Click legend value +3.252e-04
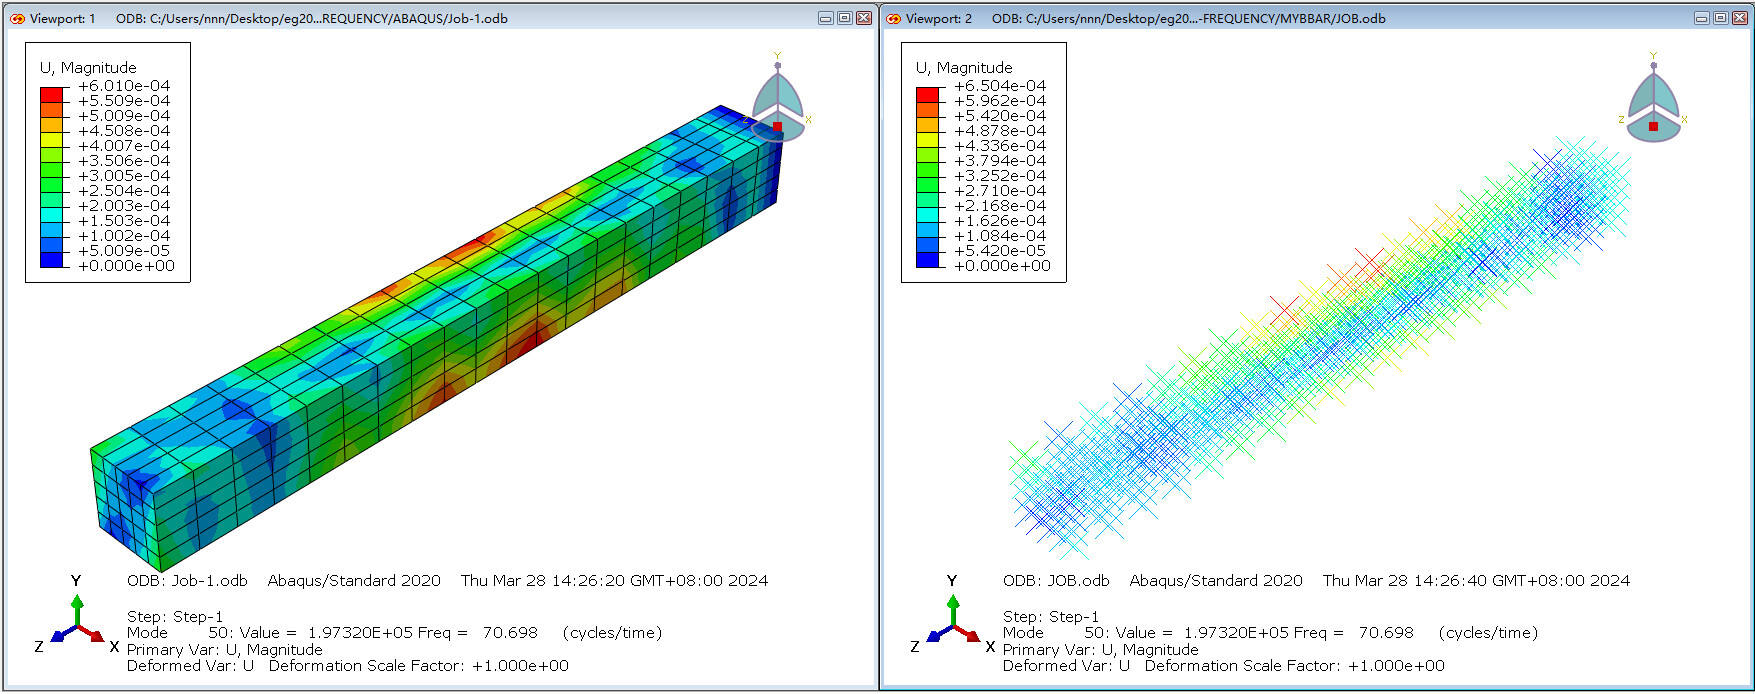The image size is (1755, 694). (x=1000, y=176)
